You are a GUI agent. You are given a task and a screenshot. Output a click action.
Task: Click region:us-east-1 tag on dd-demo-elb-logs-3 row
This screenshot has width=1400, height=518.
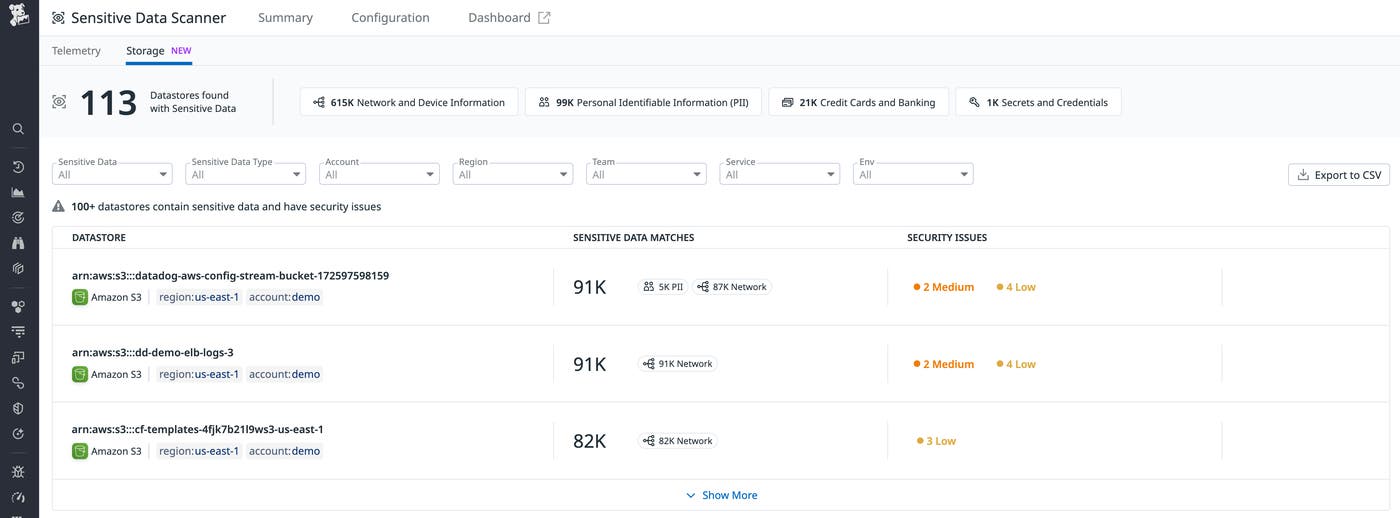199,374
